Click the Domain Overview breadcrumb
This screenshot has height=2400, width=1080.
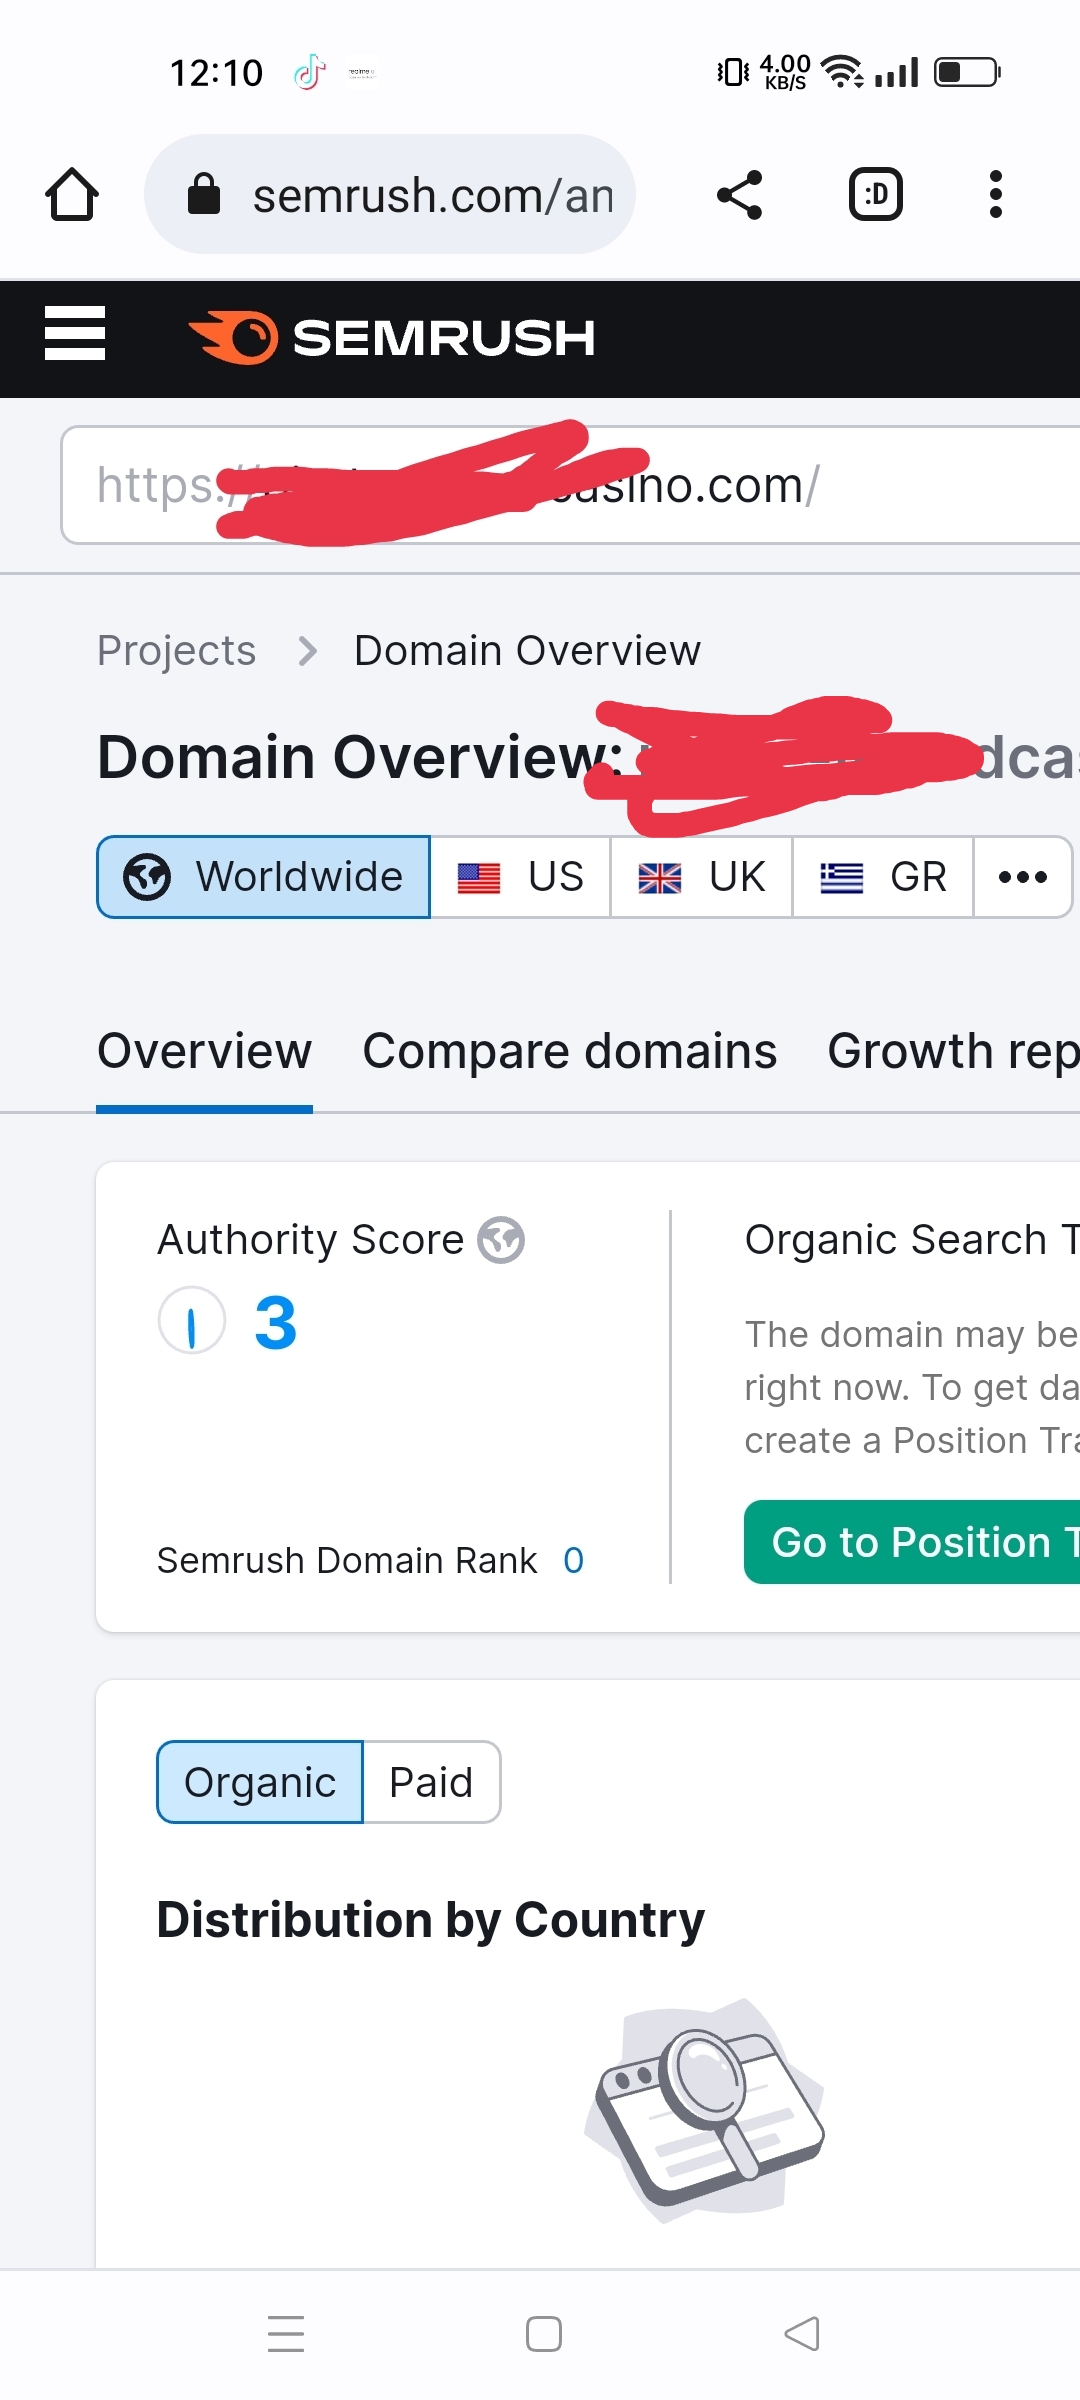(x=527, y=651)
